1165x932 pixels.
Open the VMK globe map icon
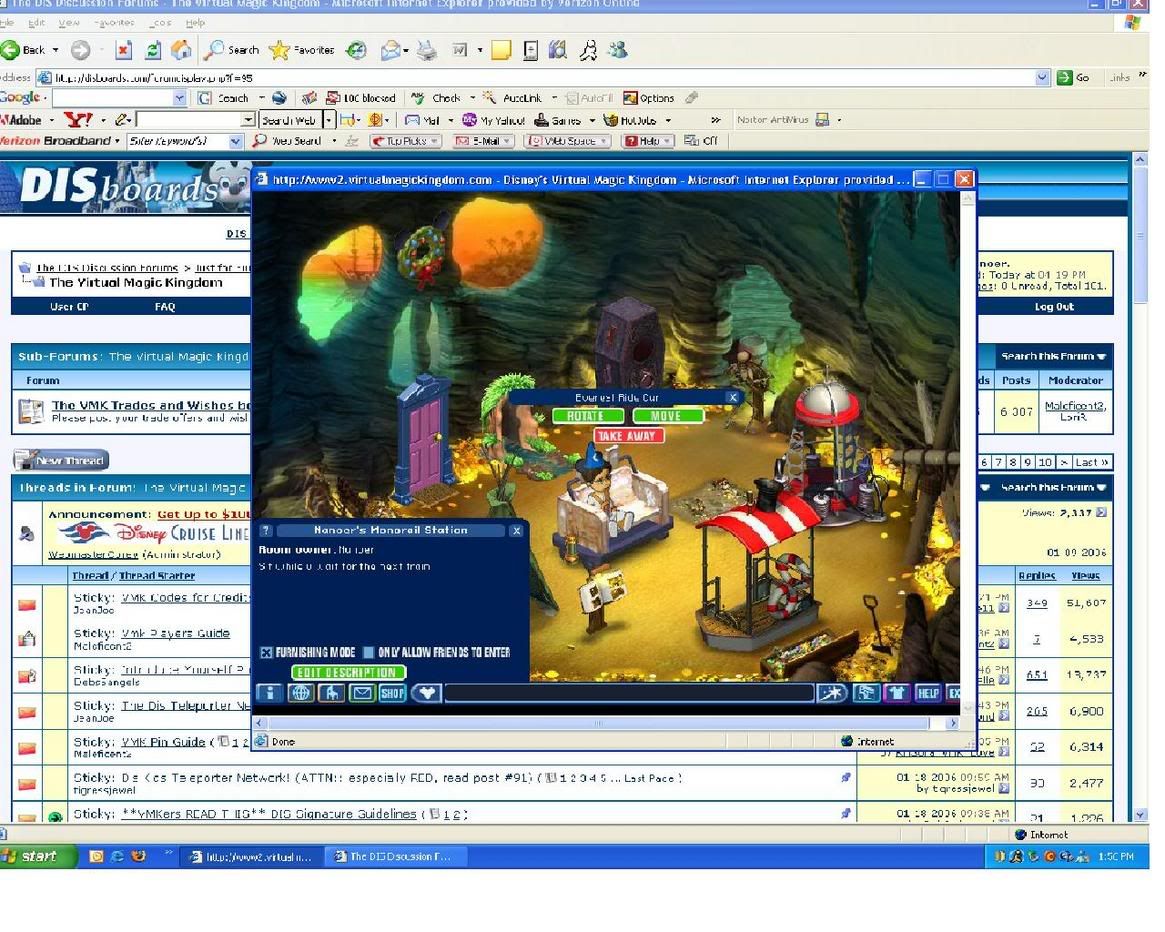point(300,693)
